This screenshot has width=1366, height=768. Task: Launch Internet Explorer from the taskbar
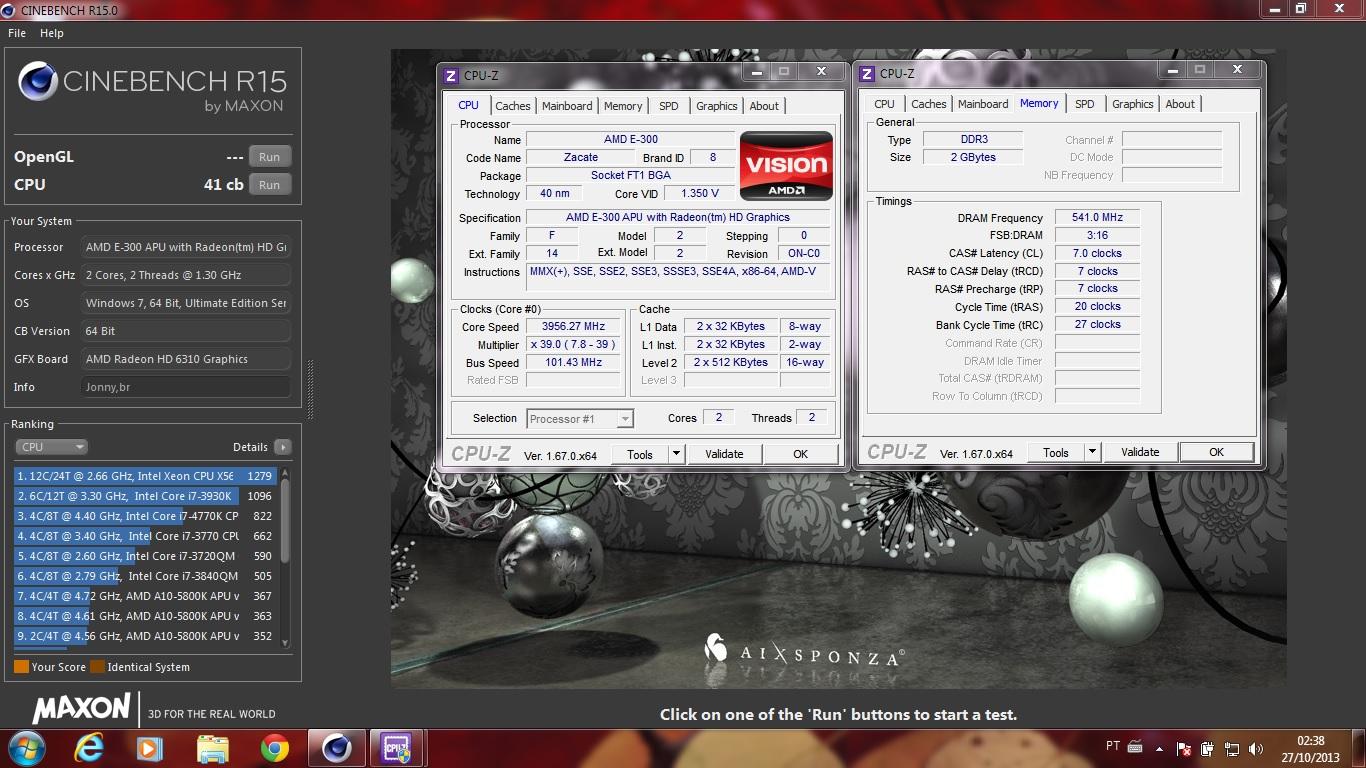pyautogui.click(x=89, y=747)
